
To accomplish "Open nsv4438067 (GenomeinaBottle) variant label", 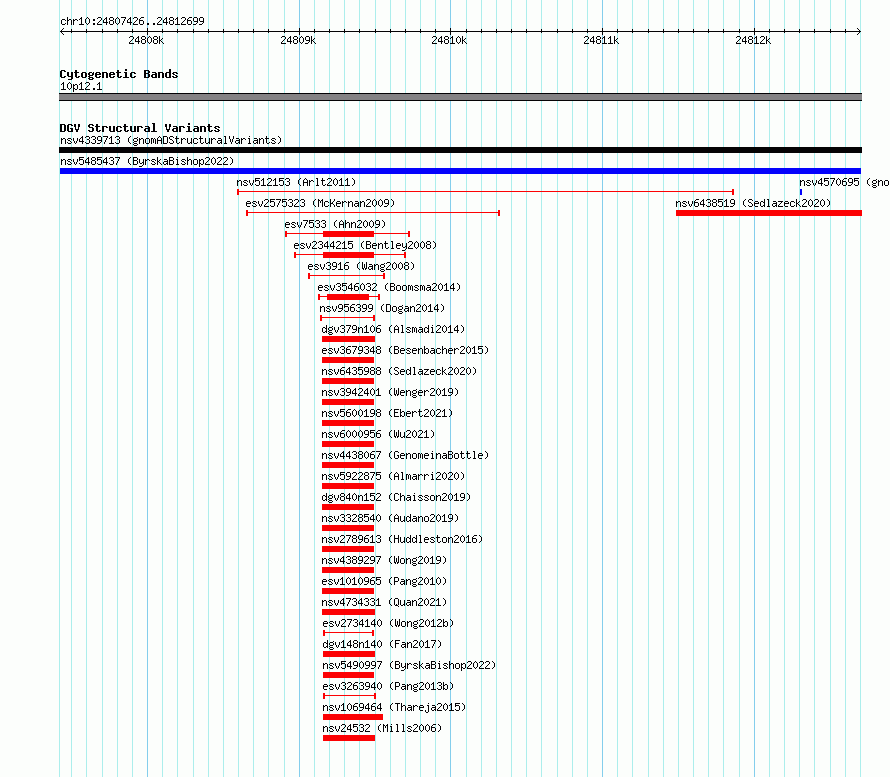I will pyautogui.click(x=405, y=455).
